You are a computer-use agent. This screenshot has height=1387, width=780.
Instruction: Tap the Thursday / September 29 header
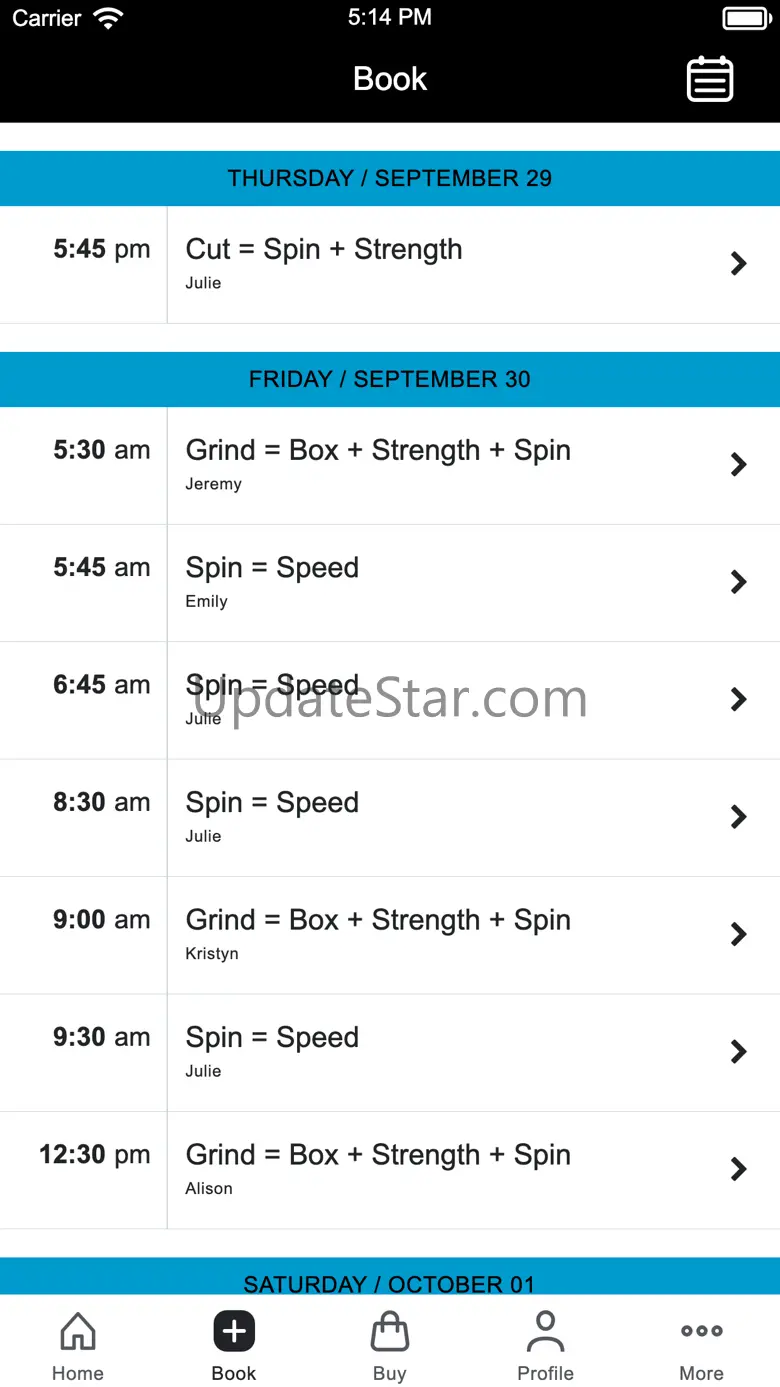(390, 178)
